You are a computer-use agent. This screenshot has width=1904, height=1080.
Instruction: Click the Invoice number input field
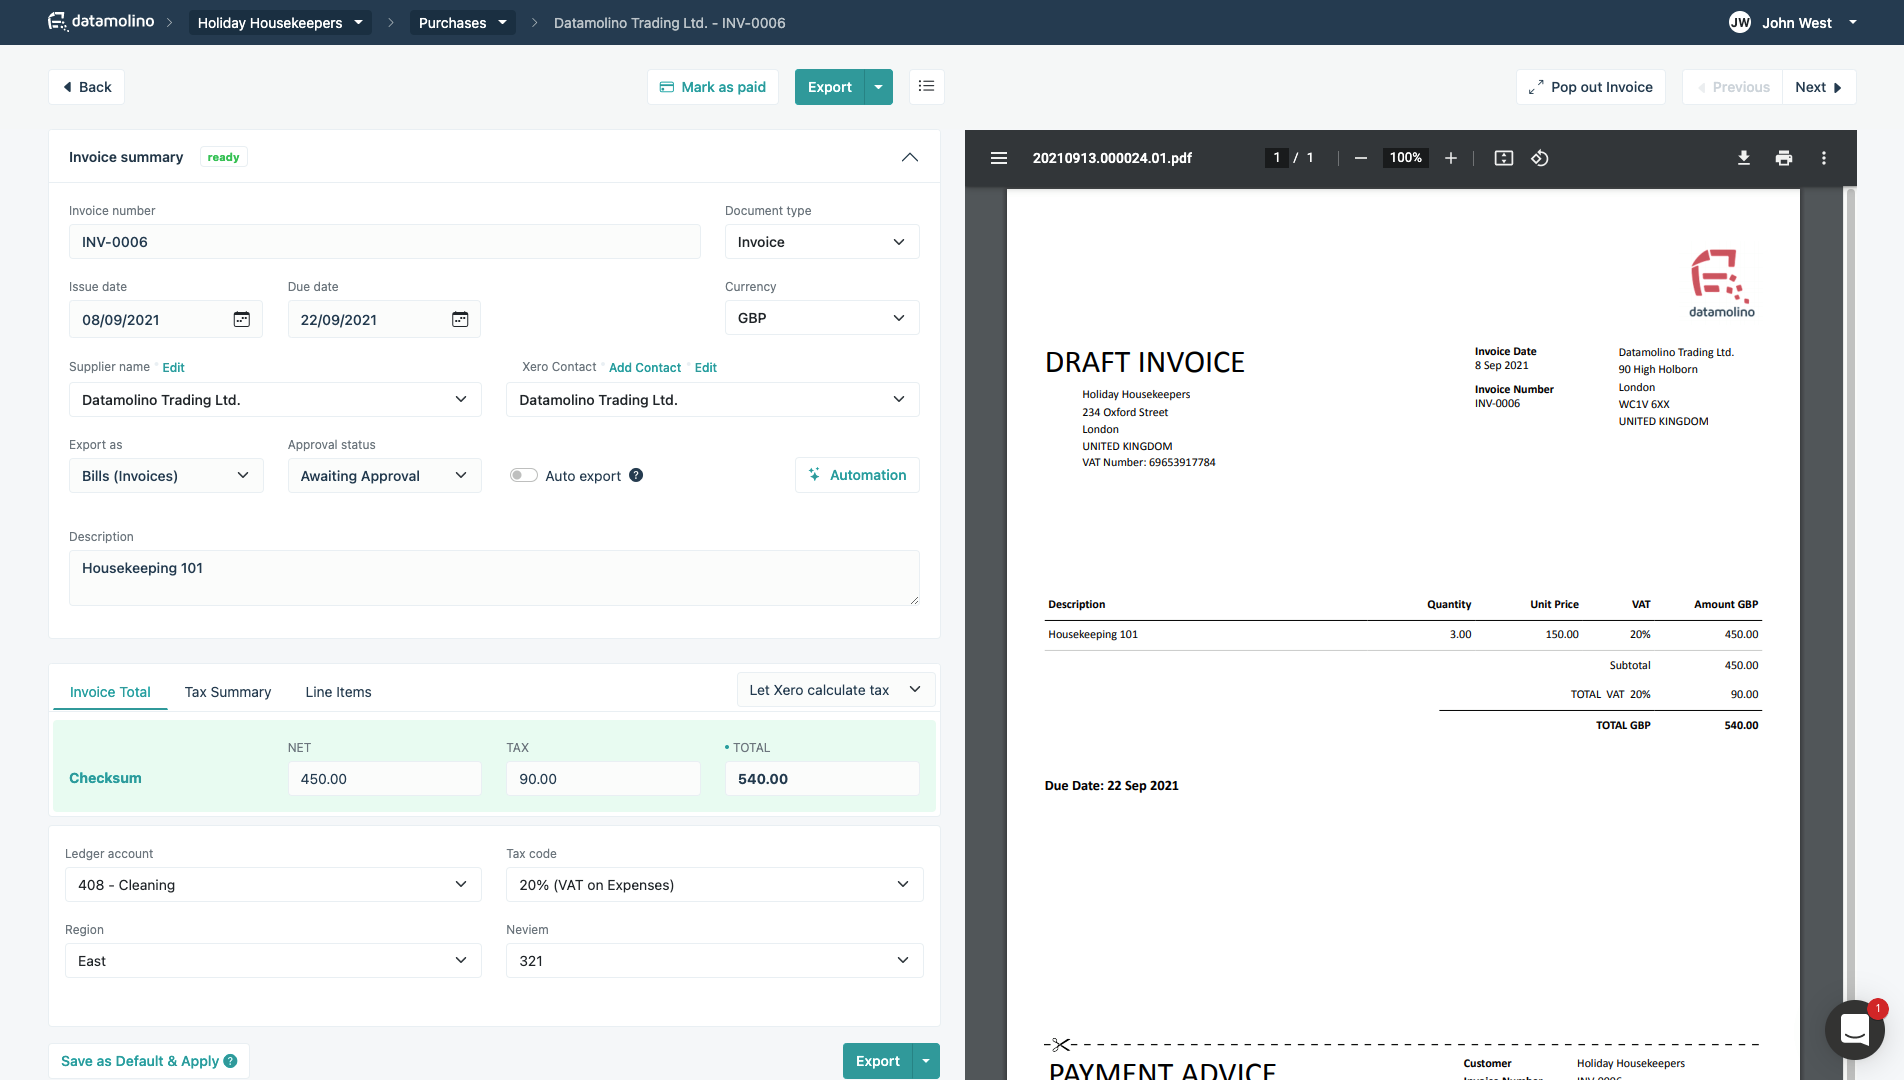point(384,242)
